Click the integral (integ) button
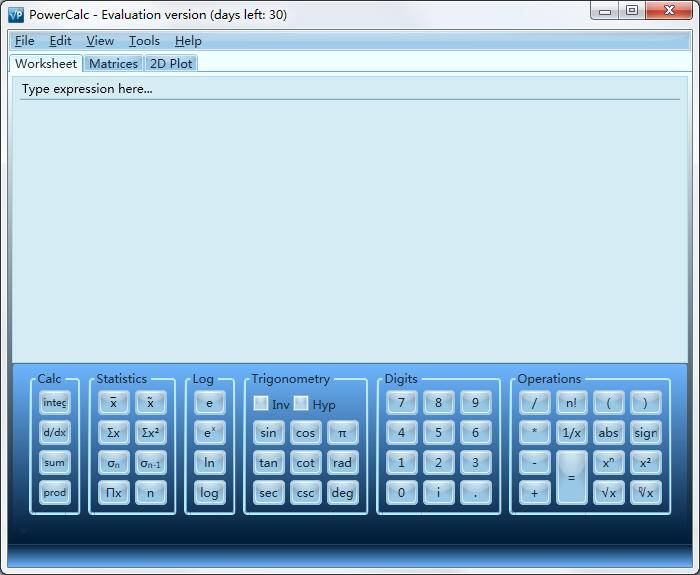Image resolution: width=700 pixels, height=575 pixels. point(54,403)
